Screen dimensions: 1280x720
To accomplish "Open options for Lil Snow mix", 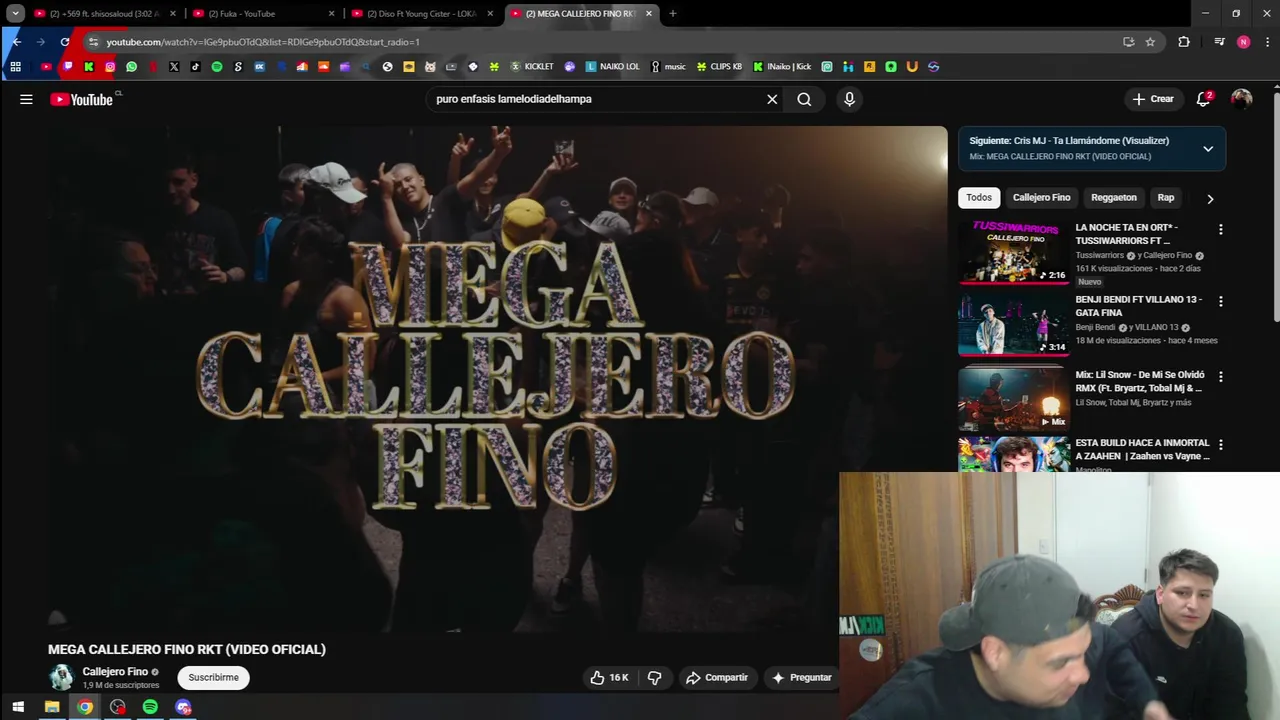I will click(1220, 377).
